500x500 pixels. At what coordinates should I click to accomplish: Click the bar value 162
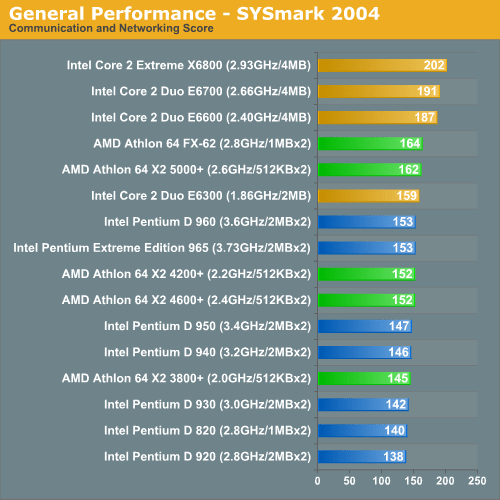[409, 170]
